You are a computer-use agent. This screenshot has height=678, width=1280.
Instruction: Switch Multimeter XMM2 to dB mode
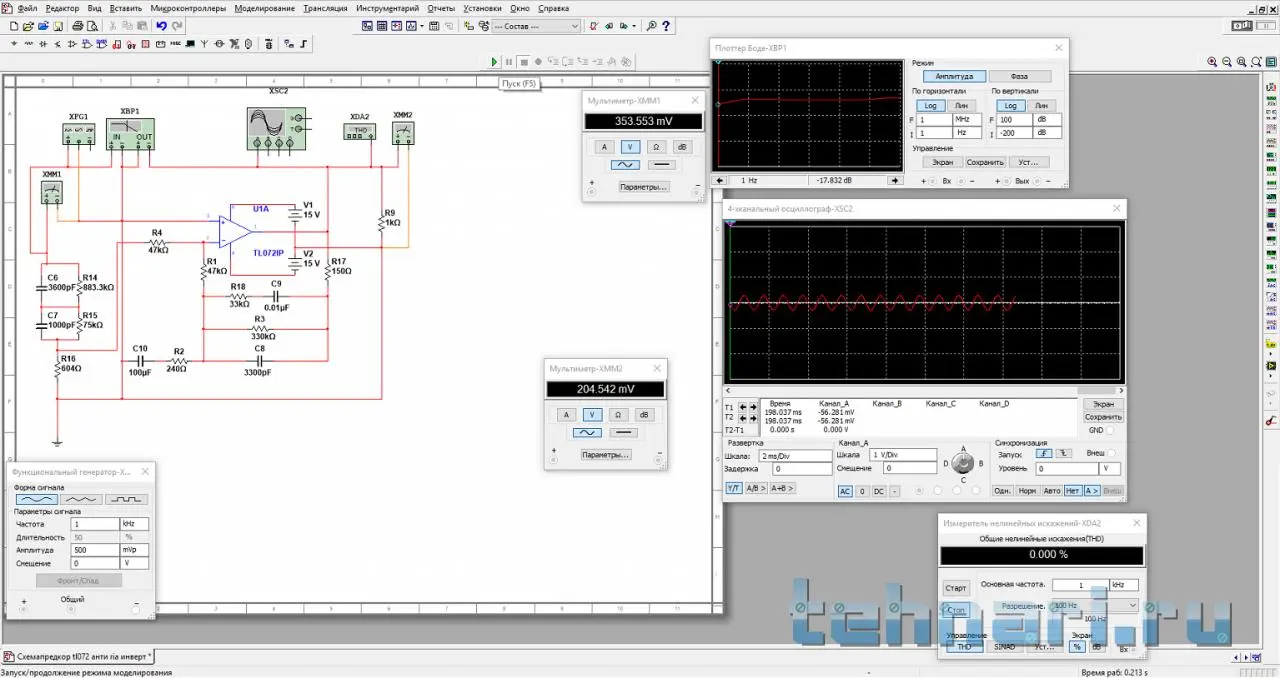point(644,415)
